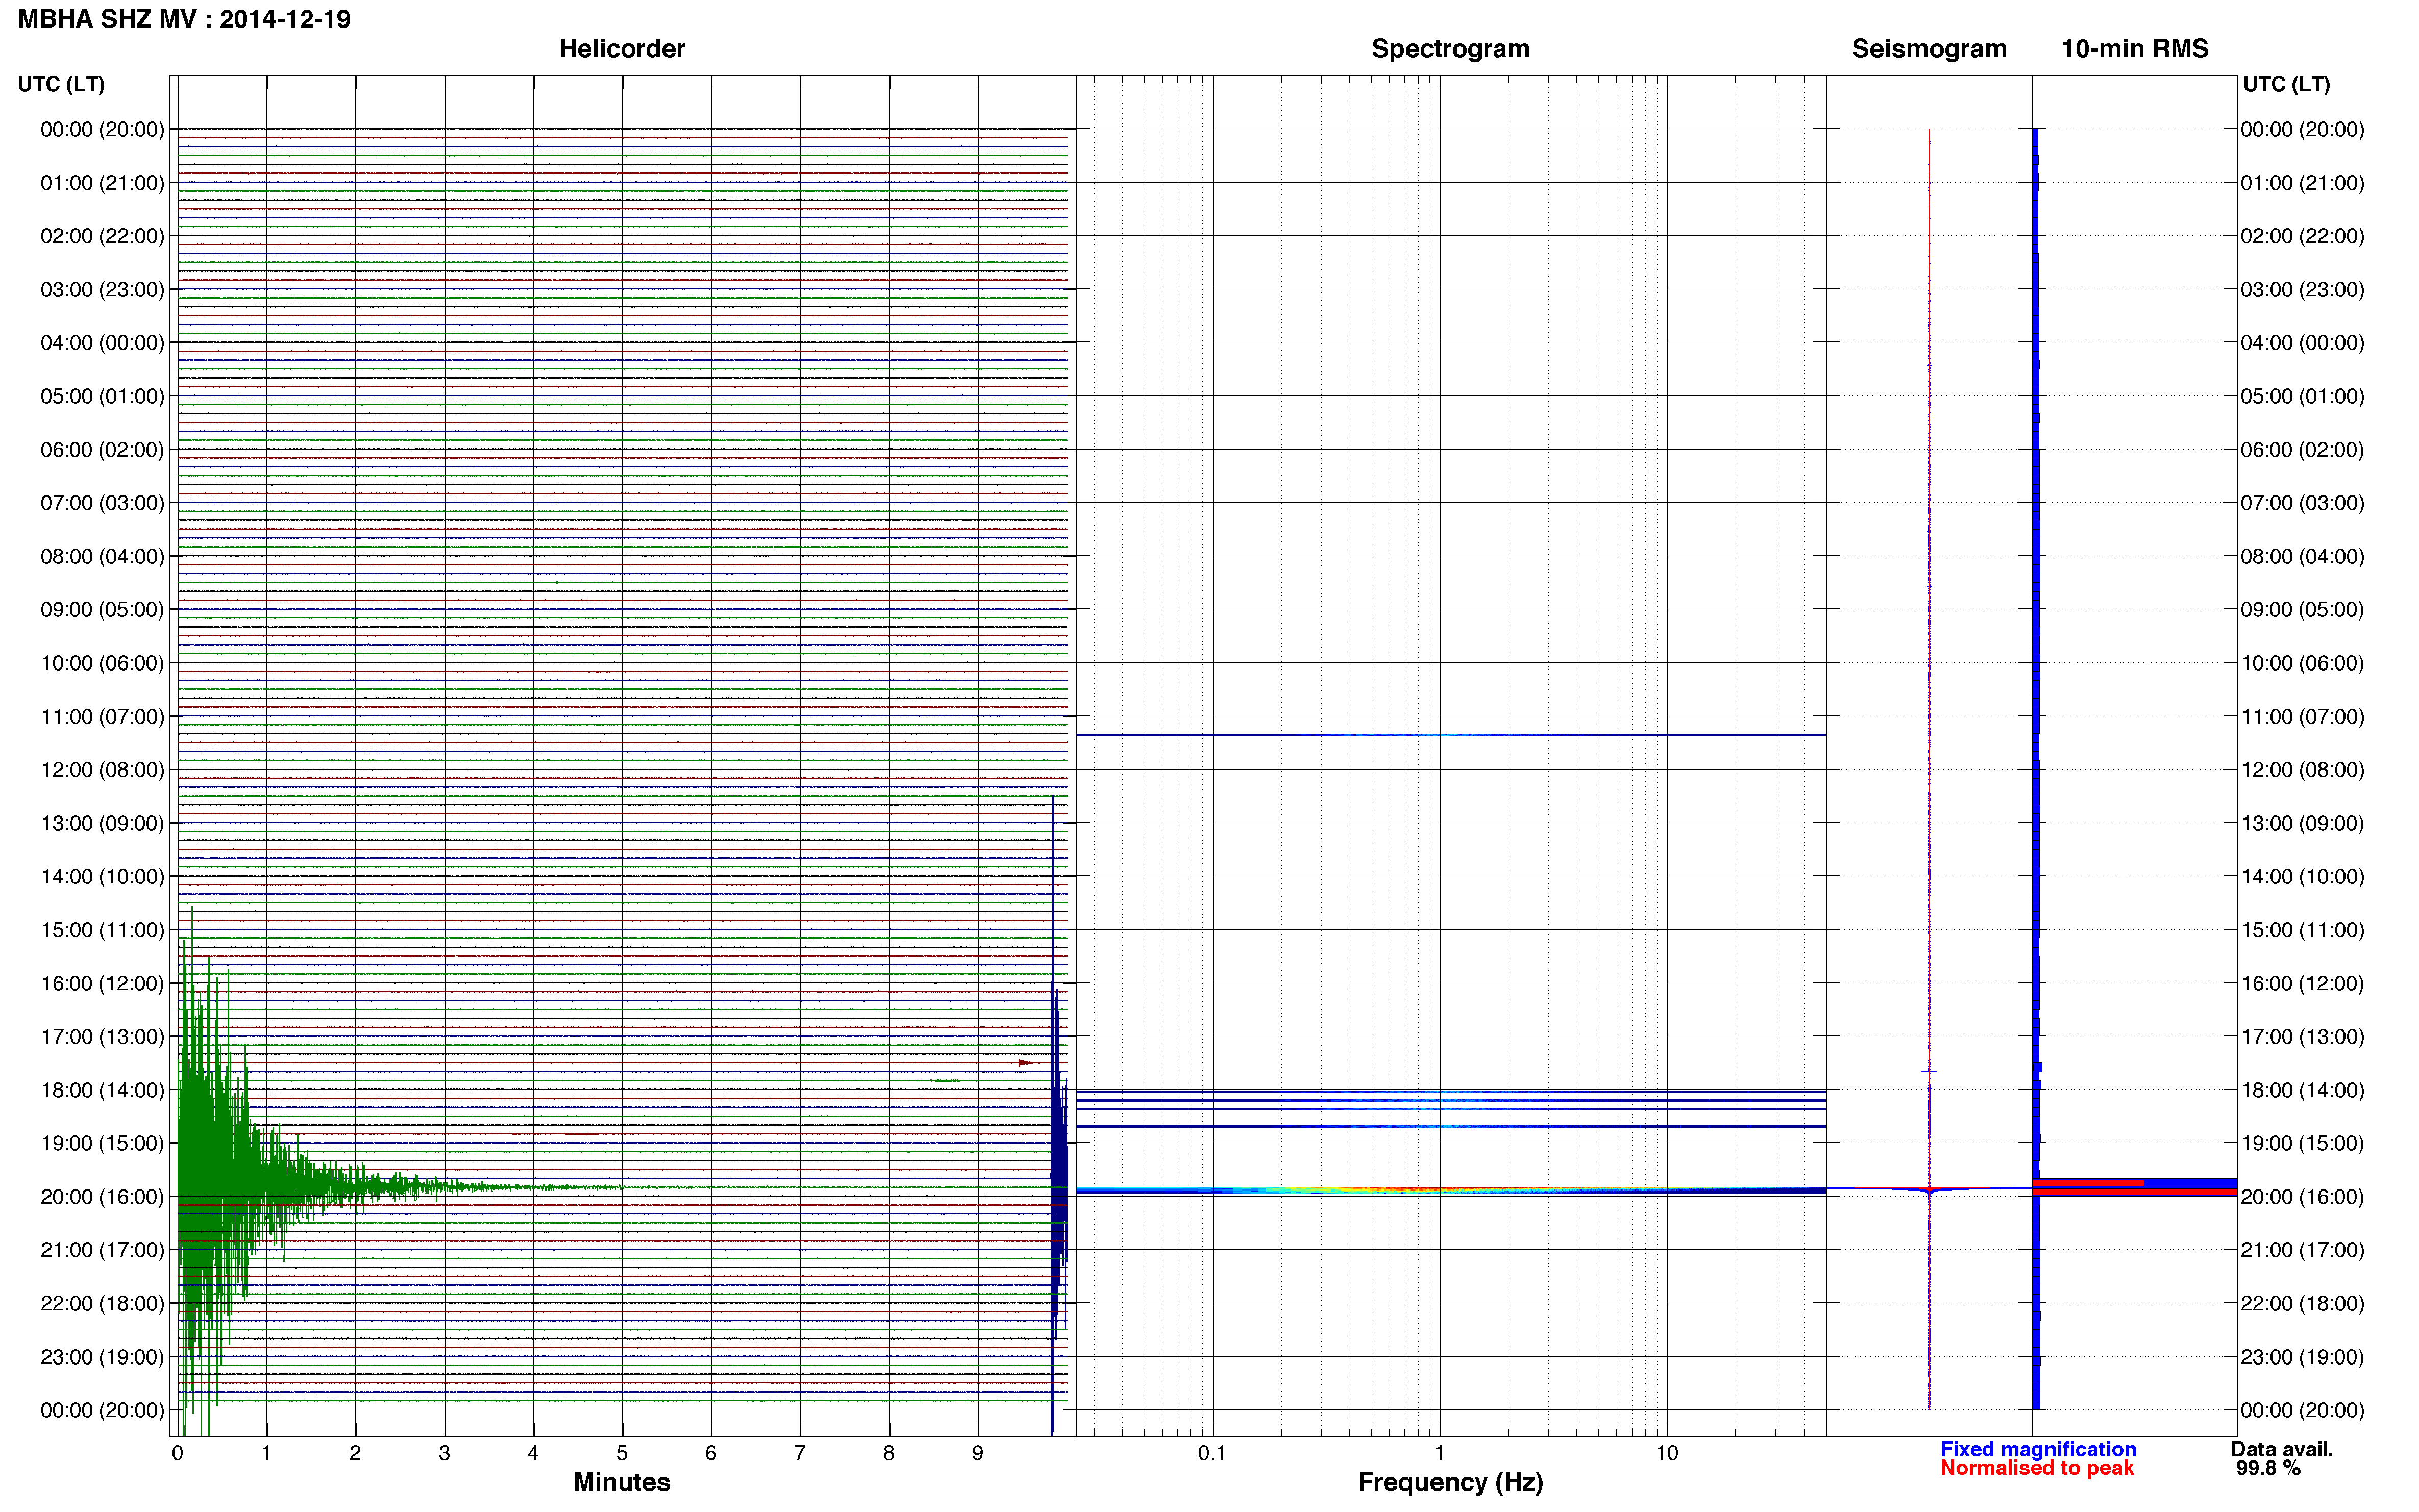Click the left '05:00 (01:00)' time label
Viewport: 2419px width, 1512px height.
click(x=102, y=396)
